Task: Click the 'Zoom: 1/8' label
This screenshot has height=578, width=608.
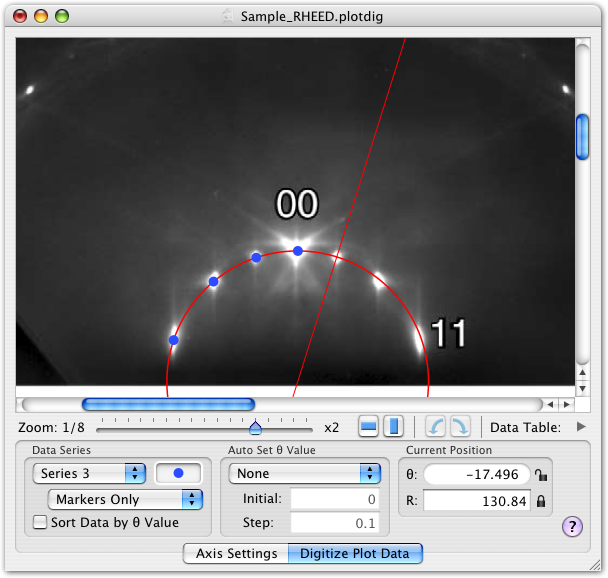Action: [51, 428]
